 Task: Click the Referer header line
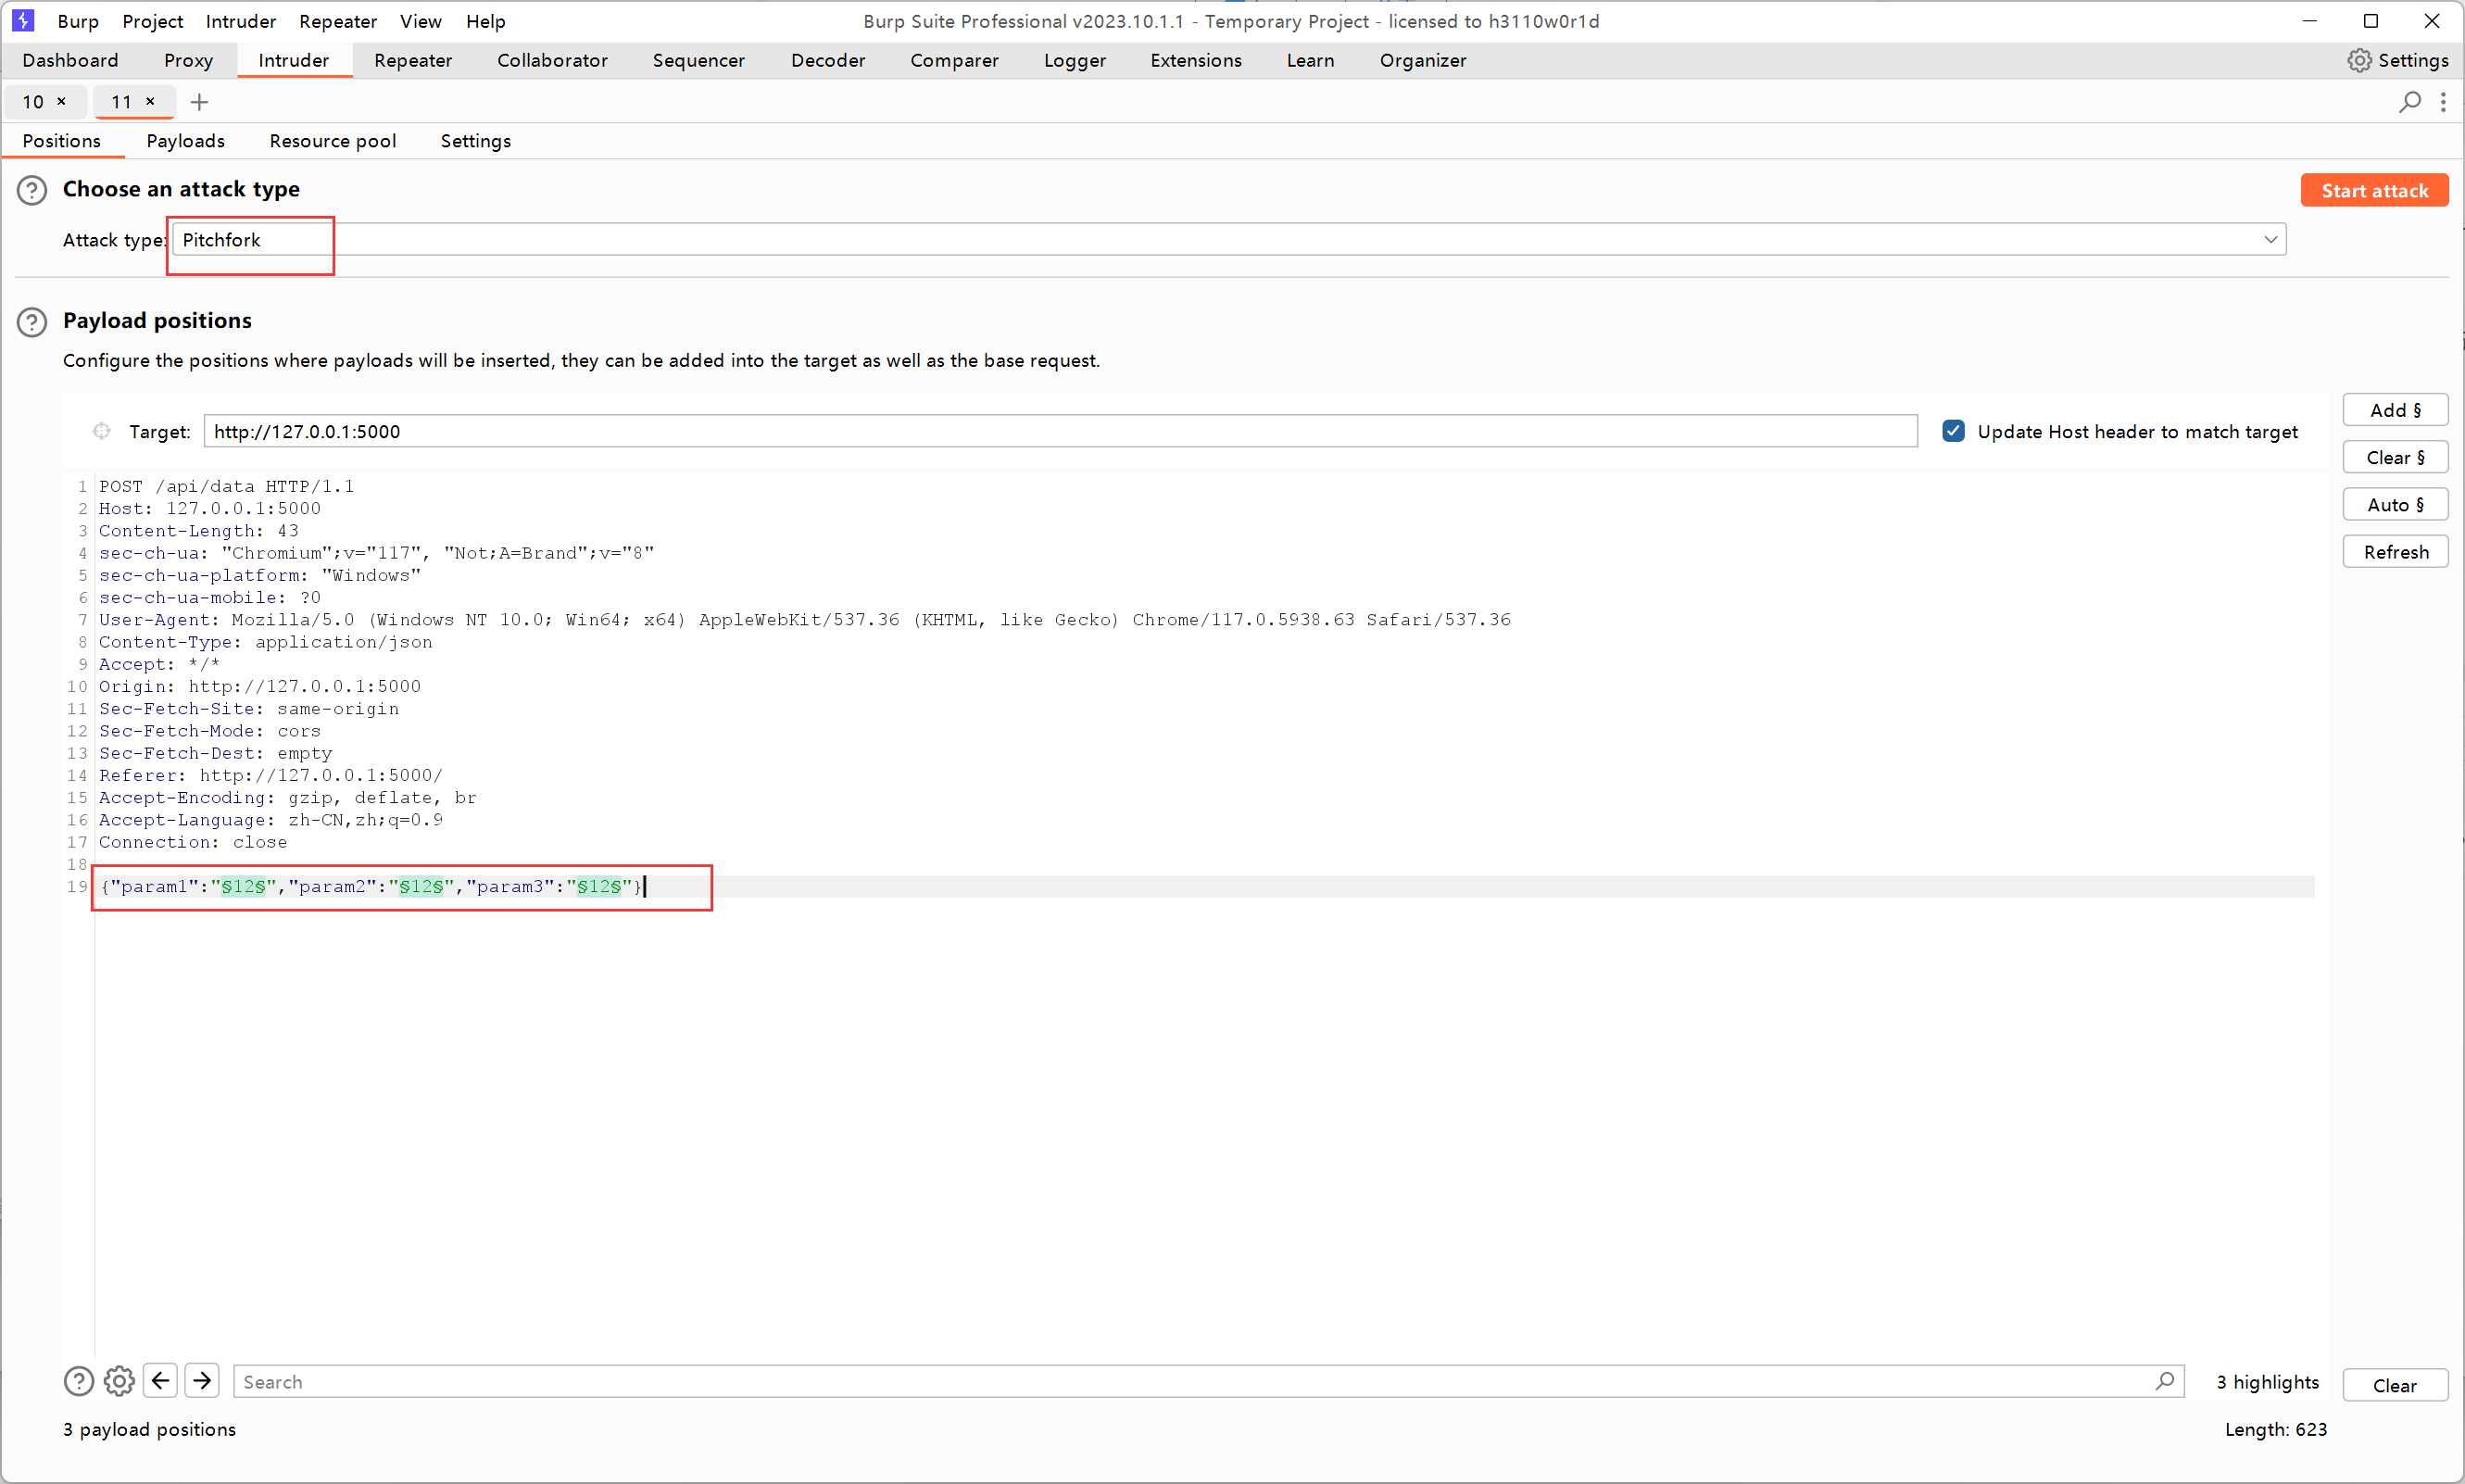[271, 775]
